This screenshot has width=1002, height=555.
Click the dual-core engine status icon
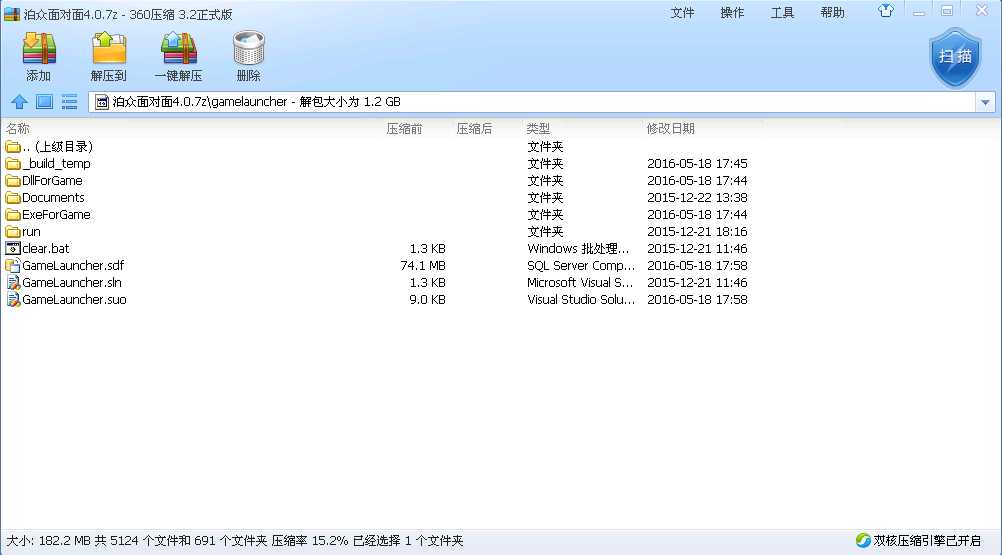[863, 540]
